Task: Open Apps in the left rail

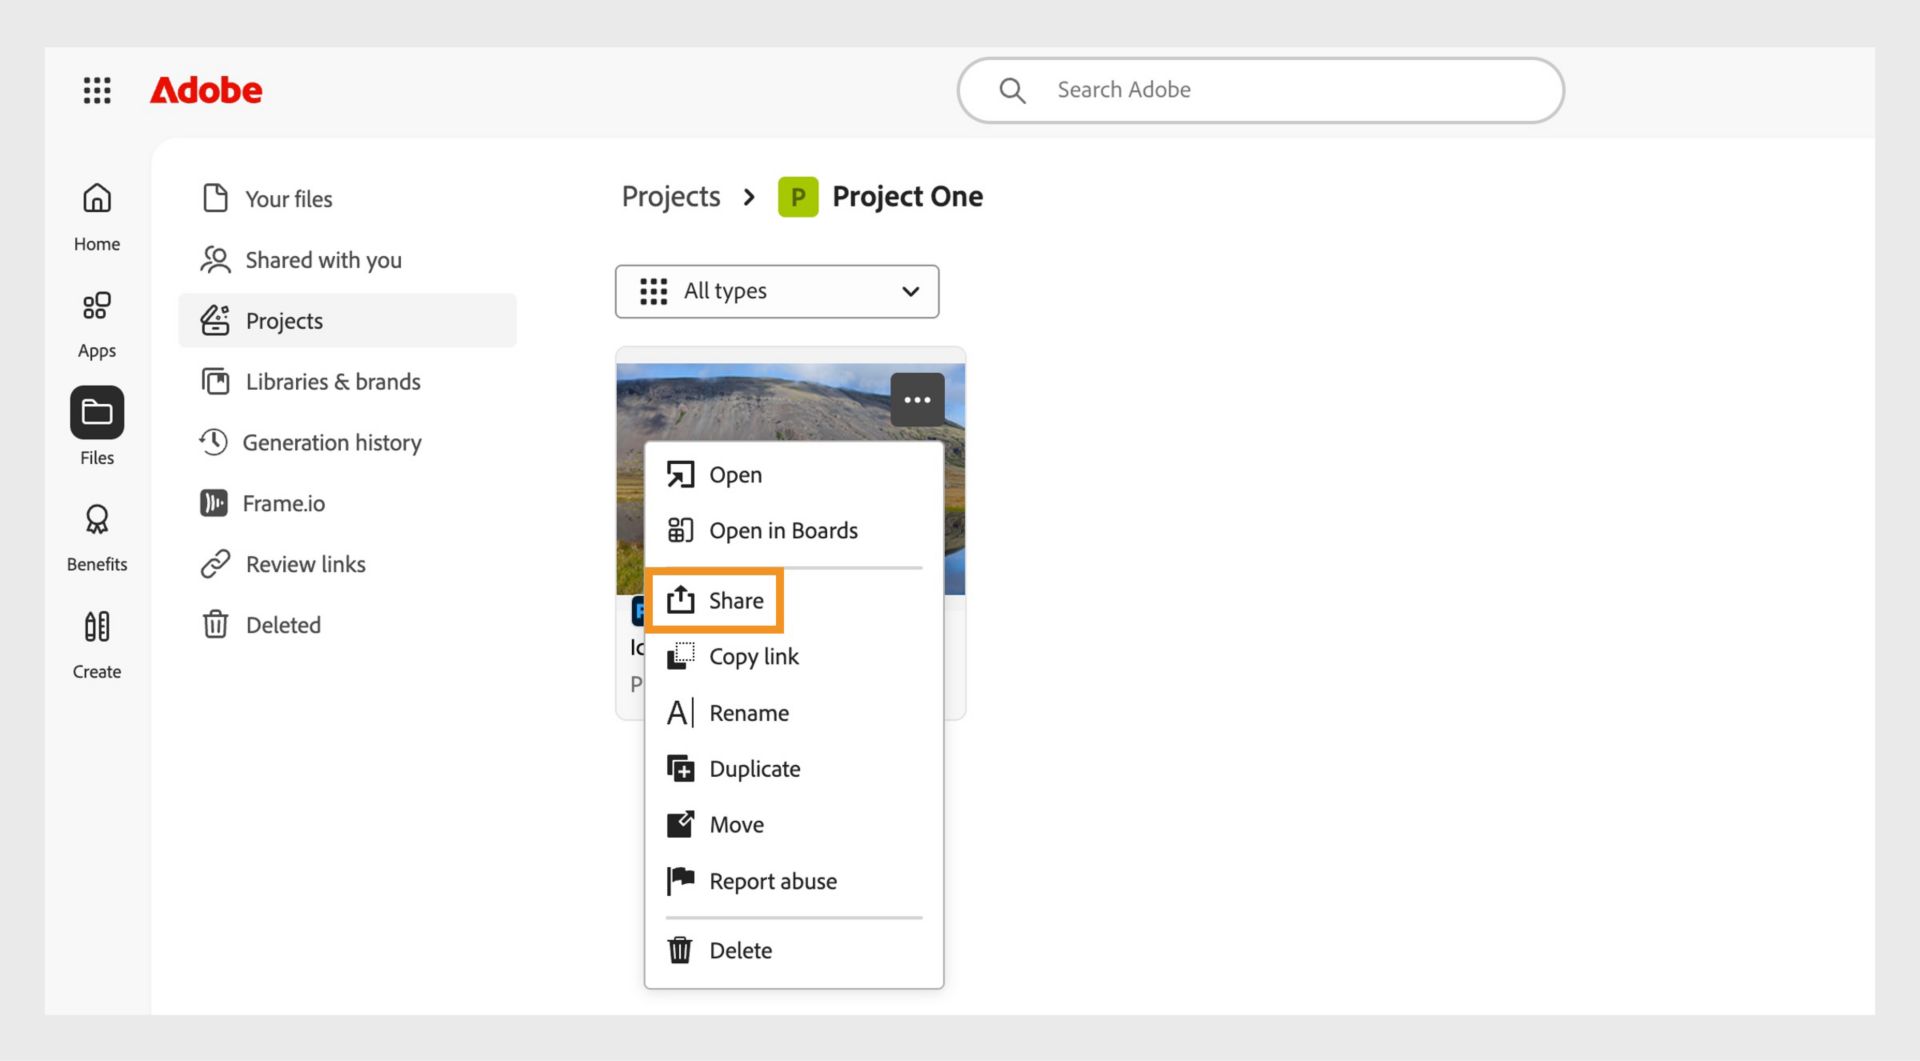Action: pyautogui.click(x=97, y=324)
